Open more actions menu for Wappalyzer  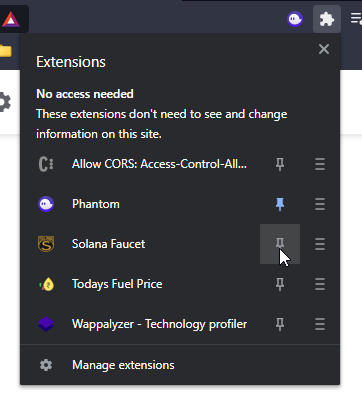[x=320, y=324]
